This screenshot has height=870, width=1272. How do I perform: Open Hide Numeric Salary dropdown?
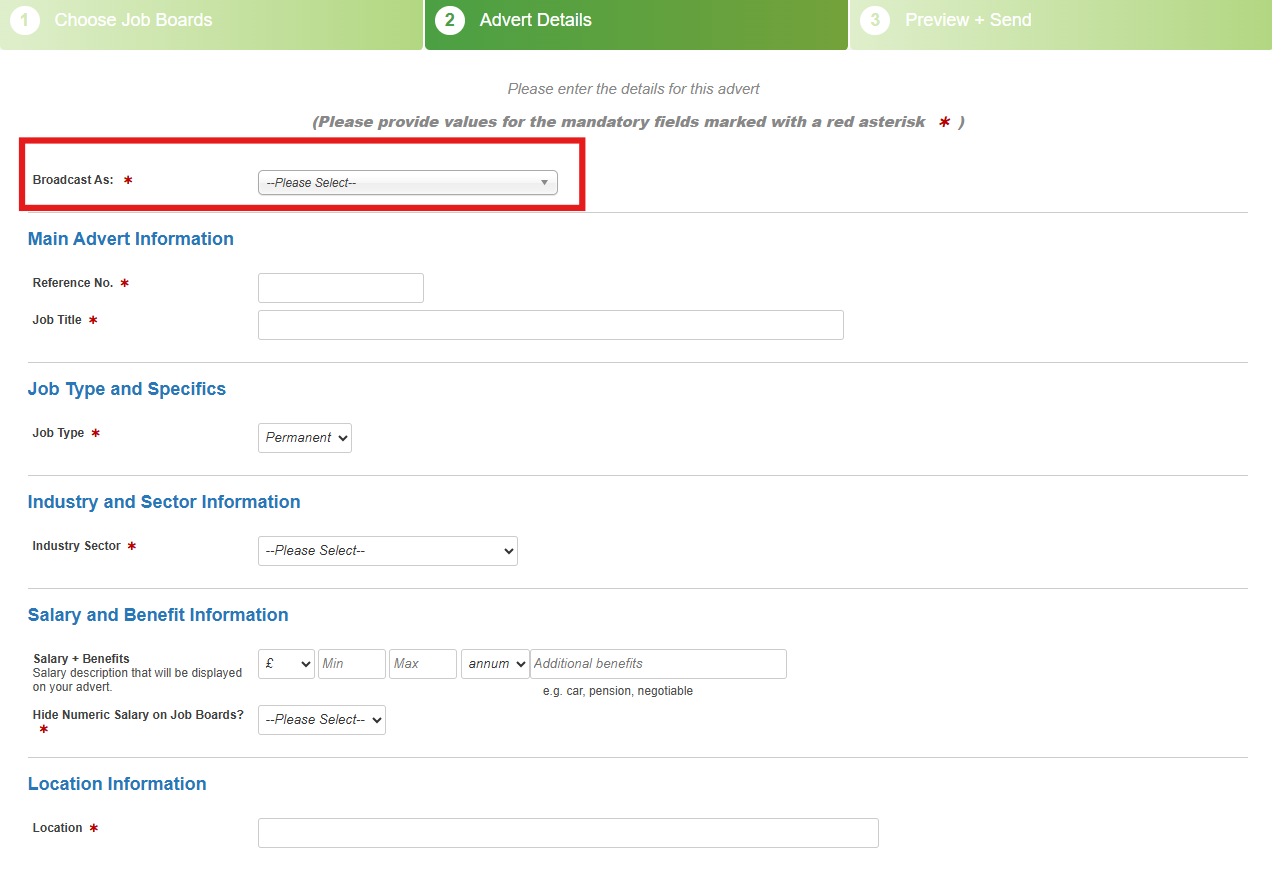tap(322, 720)
